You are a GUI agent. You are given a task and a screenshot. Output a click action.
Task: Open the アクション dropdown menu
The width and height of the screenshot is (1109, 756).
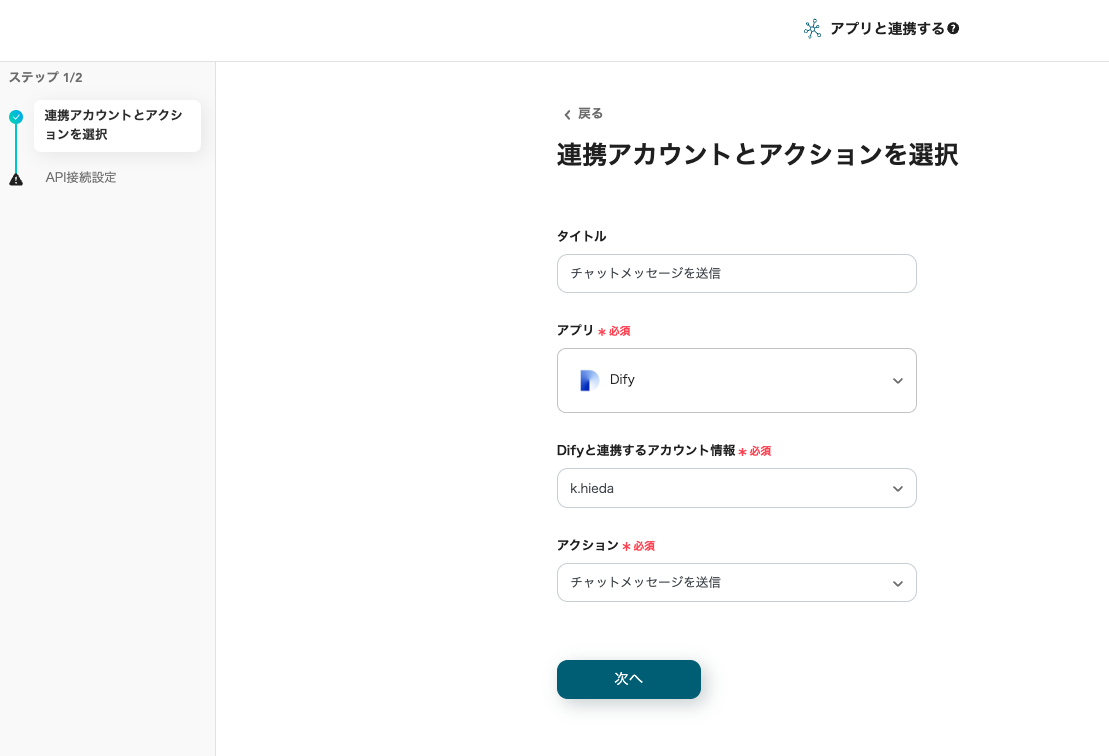click(736, 582)
